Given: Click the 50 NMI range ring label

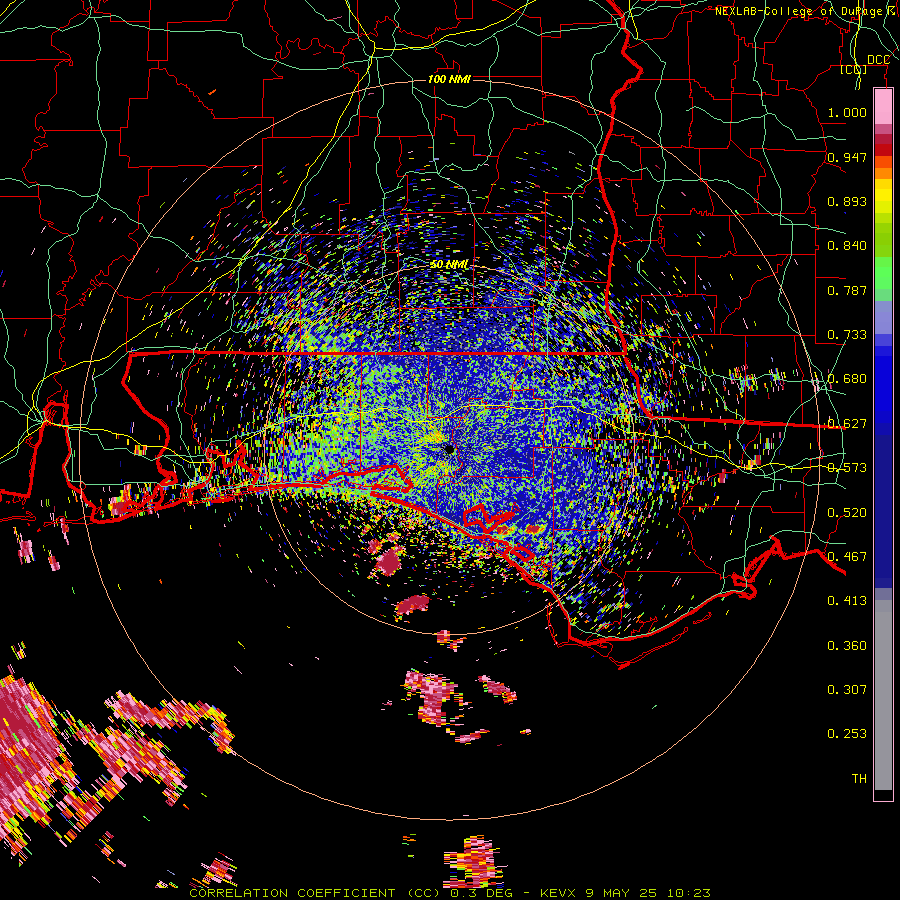Looking at the screenshot, I should (x=449, y=264).
